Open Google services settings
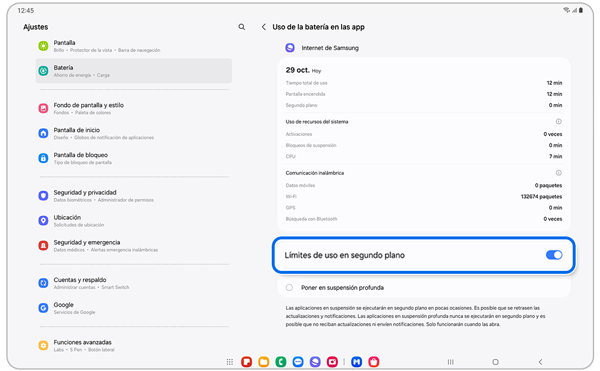 (x=134, y=308)
